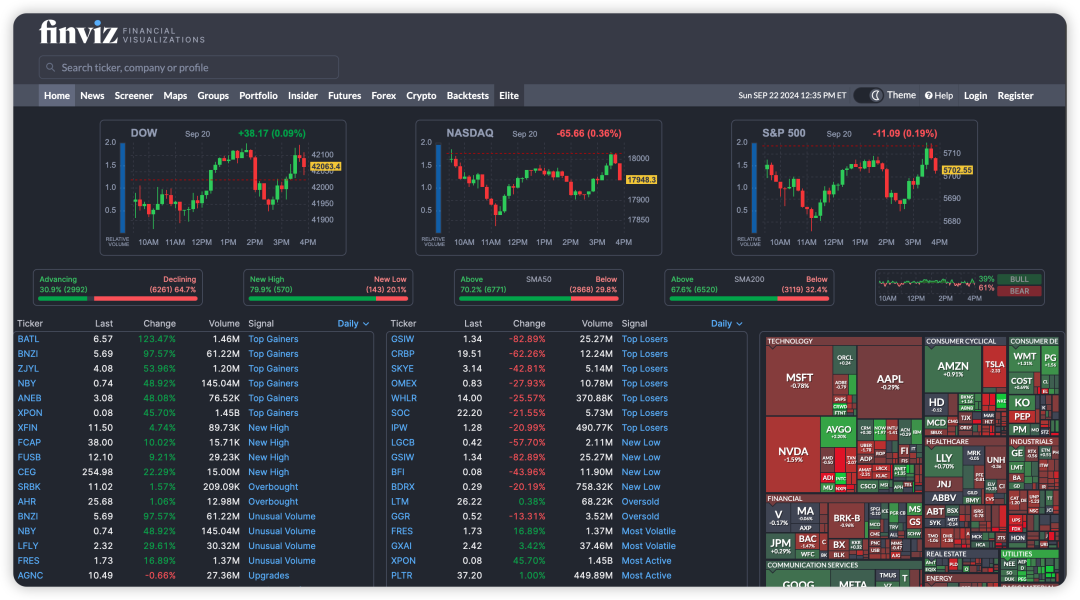
Task: Open the Forex page
Action: (x=384, y=96)
